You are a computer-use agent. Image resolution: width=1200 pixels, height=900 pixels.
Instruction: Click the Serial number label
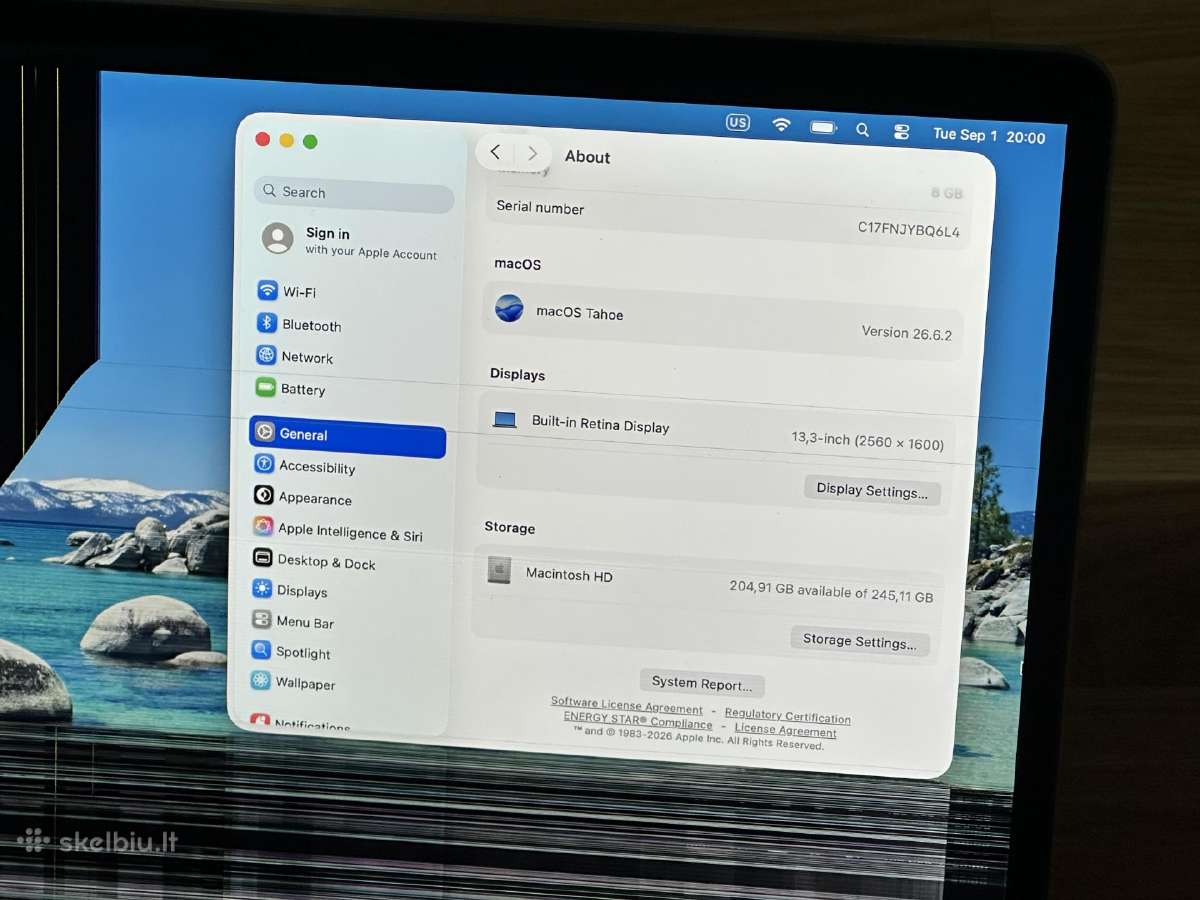point(540,207)
